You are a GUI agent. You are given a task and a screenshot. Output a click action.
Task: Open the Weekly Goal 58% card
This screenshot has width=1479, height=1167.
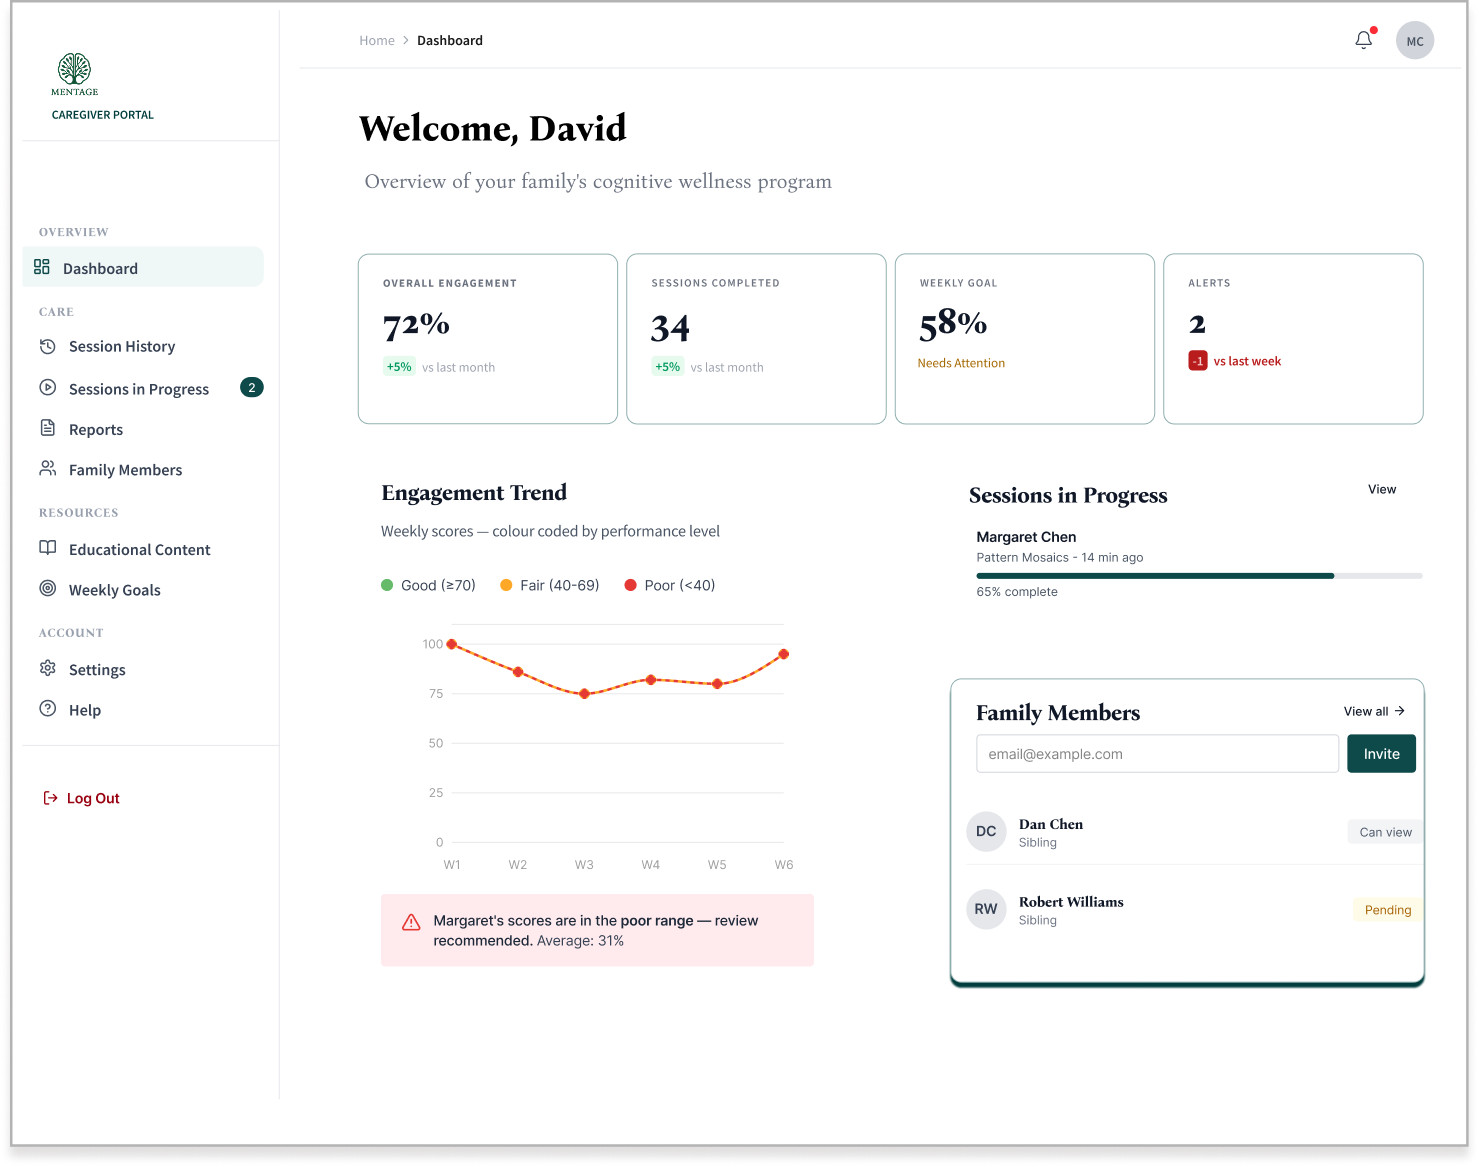coord(1025,339)
